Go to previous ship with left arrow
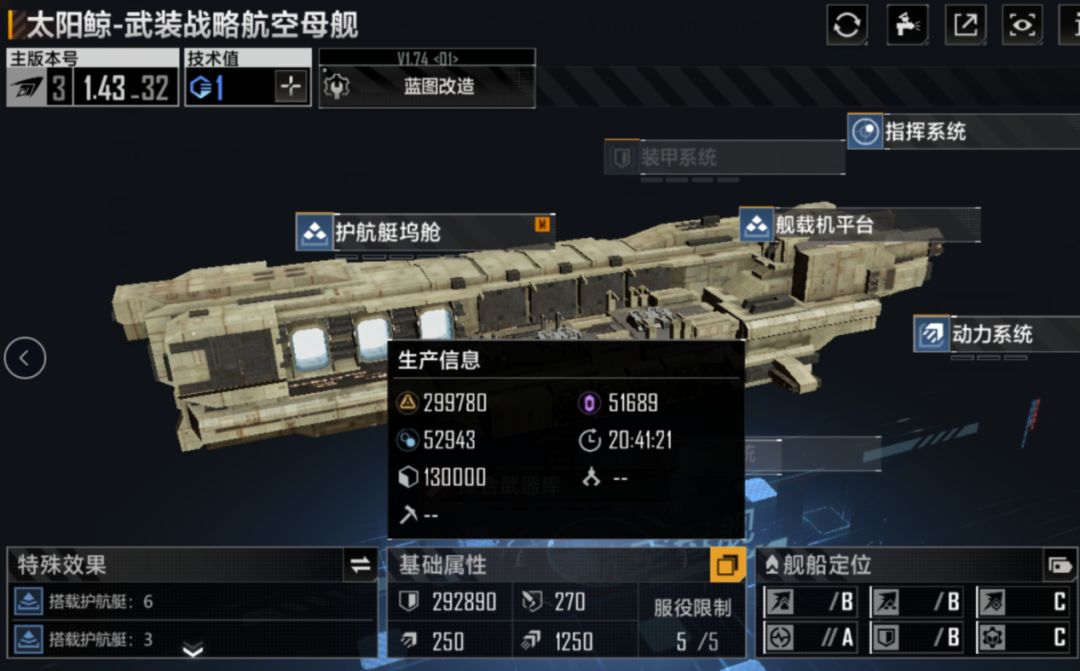Viewport: 1080px width, 671px height. point(25,358)
